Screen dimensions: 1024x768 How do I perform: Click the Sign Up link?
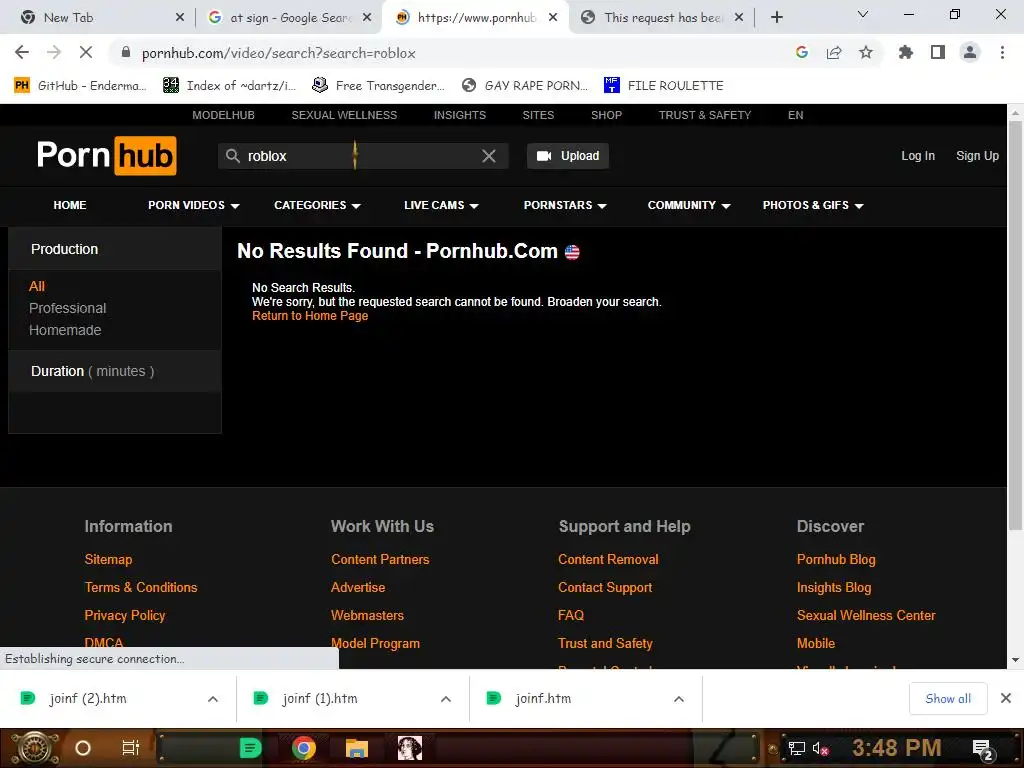tap(977, 156)
